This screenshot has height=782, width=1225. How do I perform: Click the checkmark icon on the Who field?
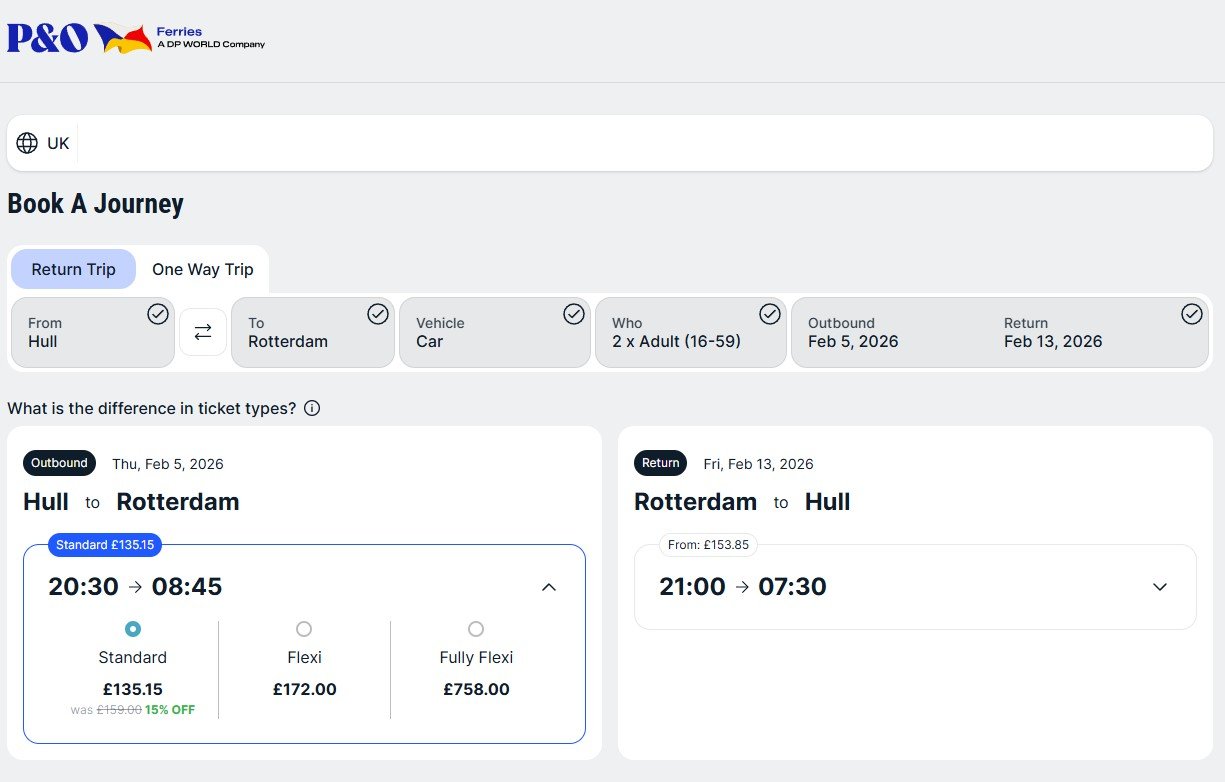coord(770,313)
